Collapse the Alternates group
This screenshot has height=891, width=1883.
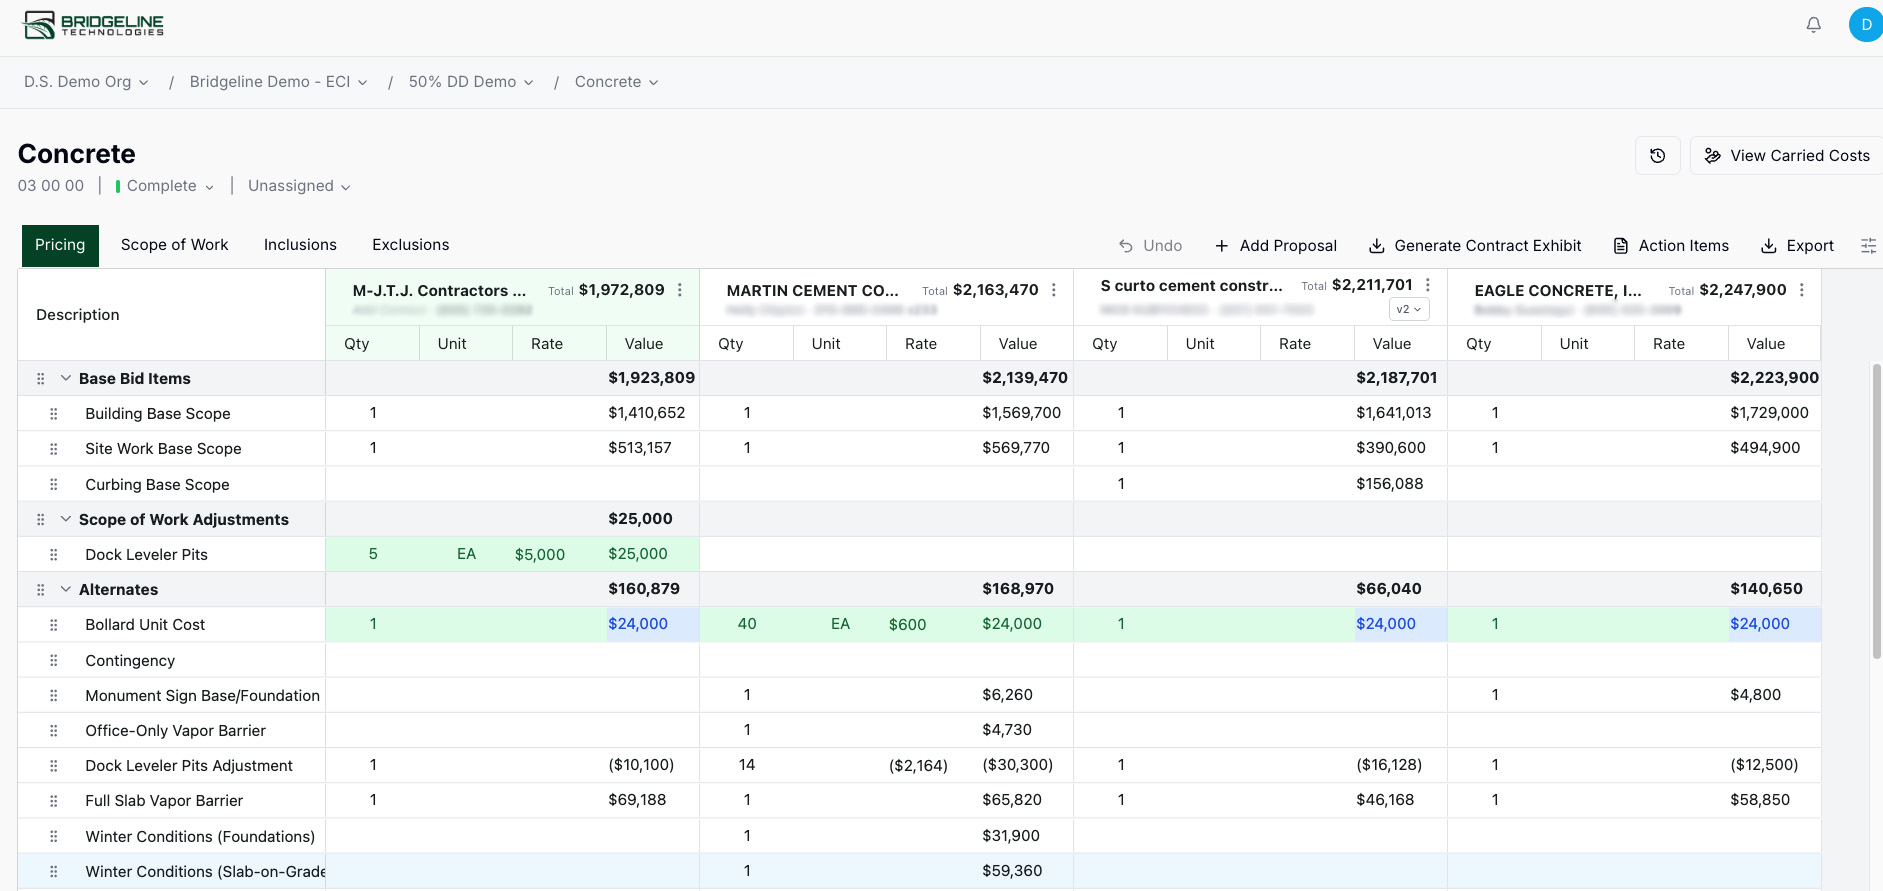pos(66,589)
